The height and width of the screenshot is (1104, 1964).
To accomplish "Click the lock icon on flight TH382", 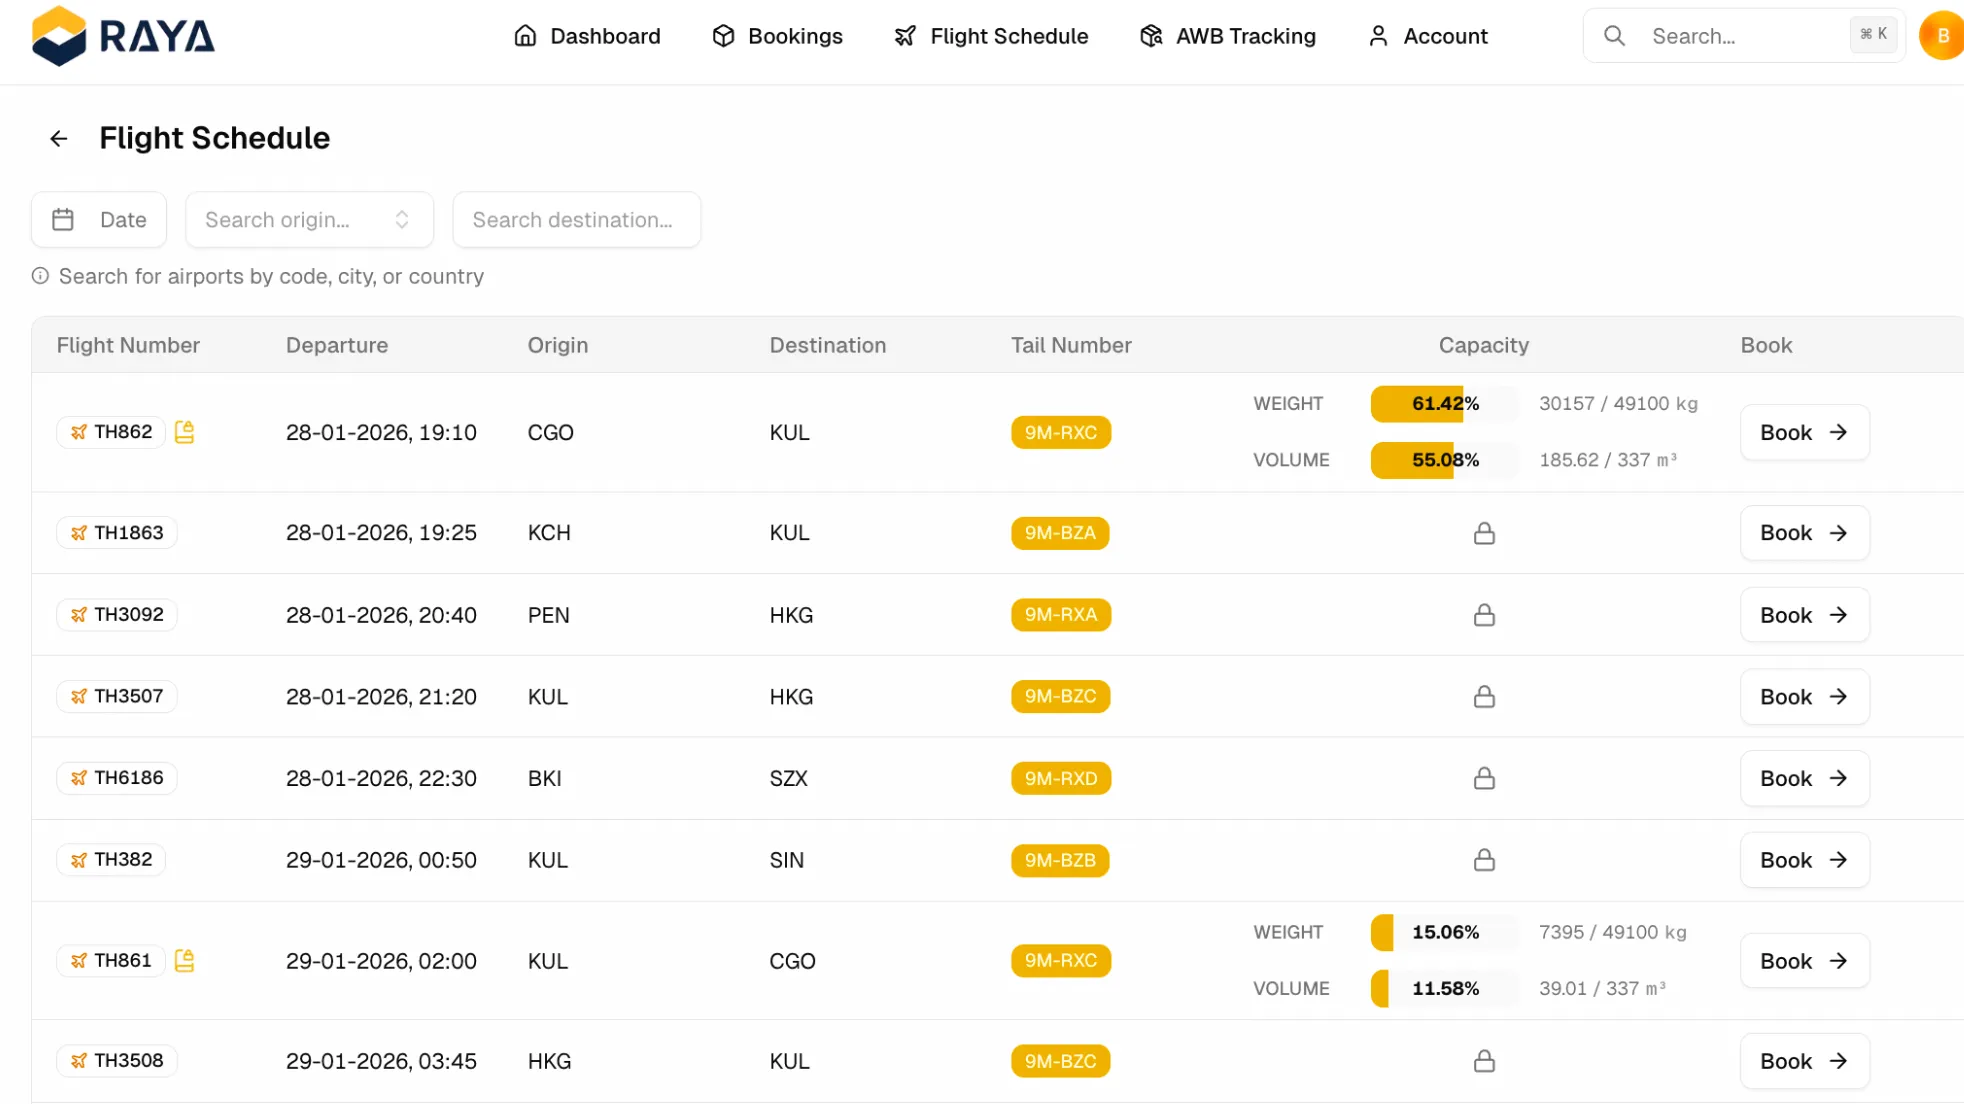I will (x=1484, y=860).
